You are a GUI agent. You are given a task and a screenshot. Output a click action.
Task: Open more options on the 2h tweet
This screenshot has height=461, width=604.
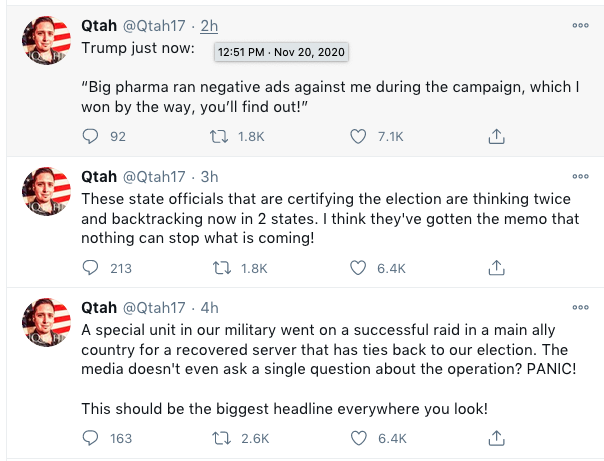(580, 25)
